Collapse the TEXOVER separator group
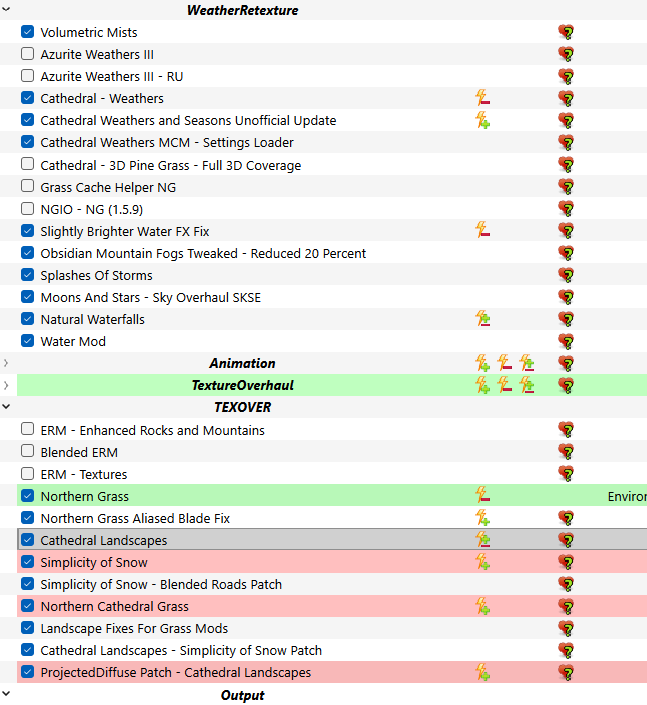The image size is (647, 705). tap(7, 407)
